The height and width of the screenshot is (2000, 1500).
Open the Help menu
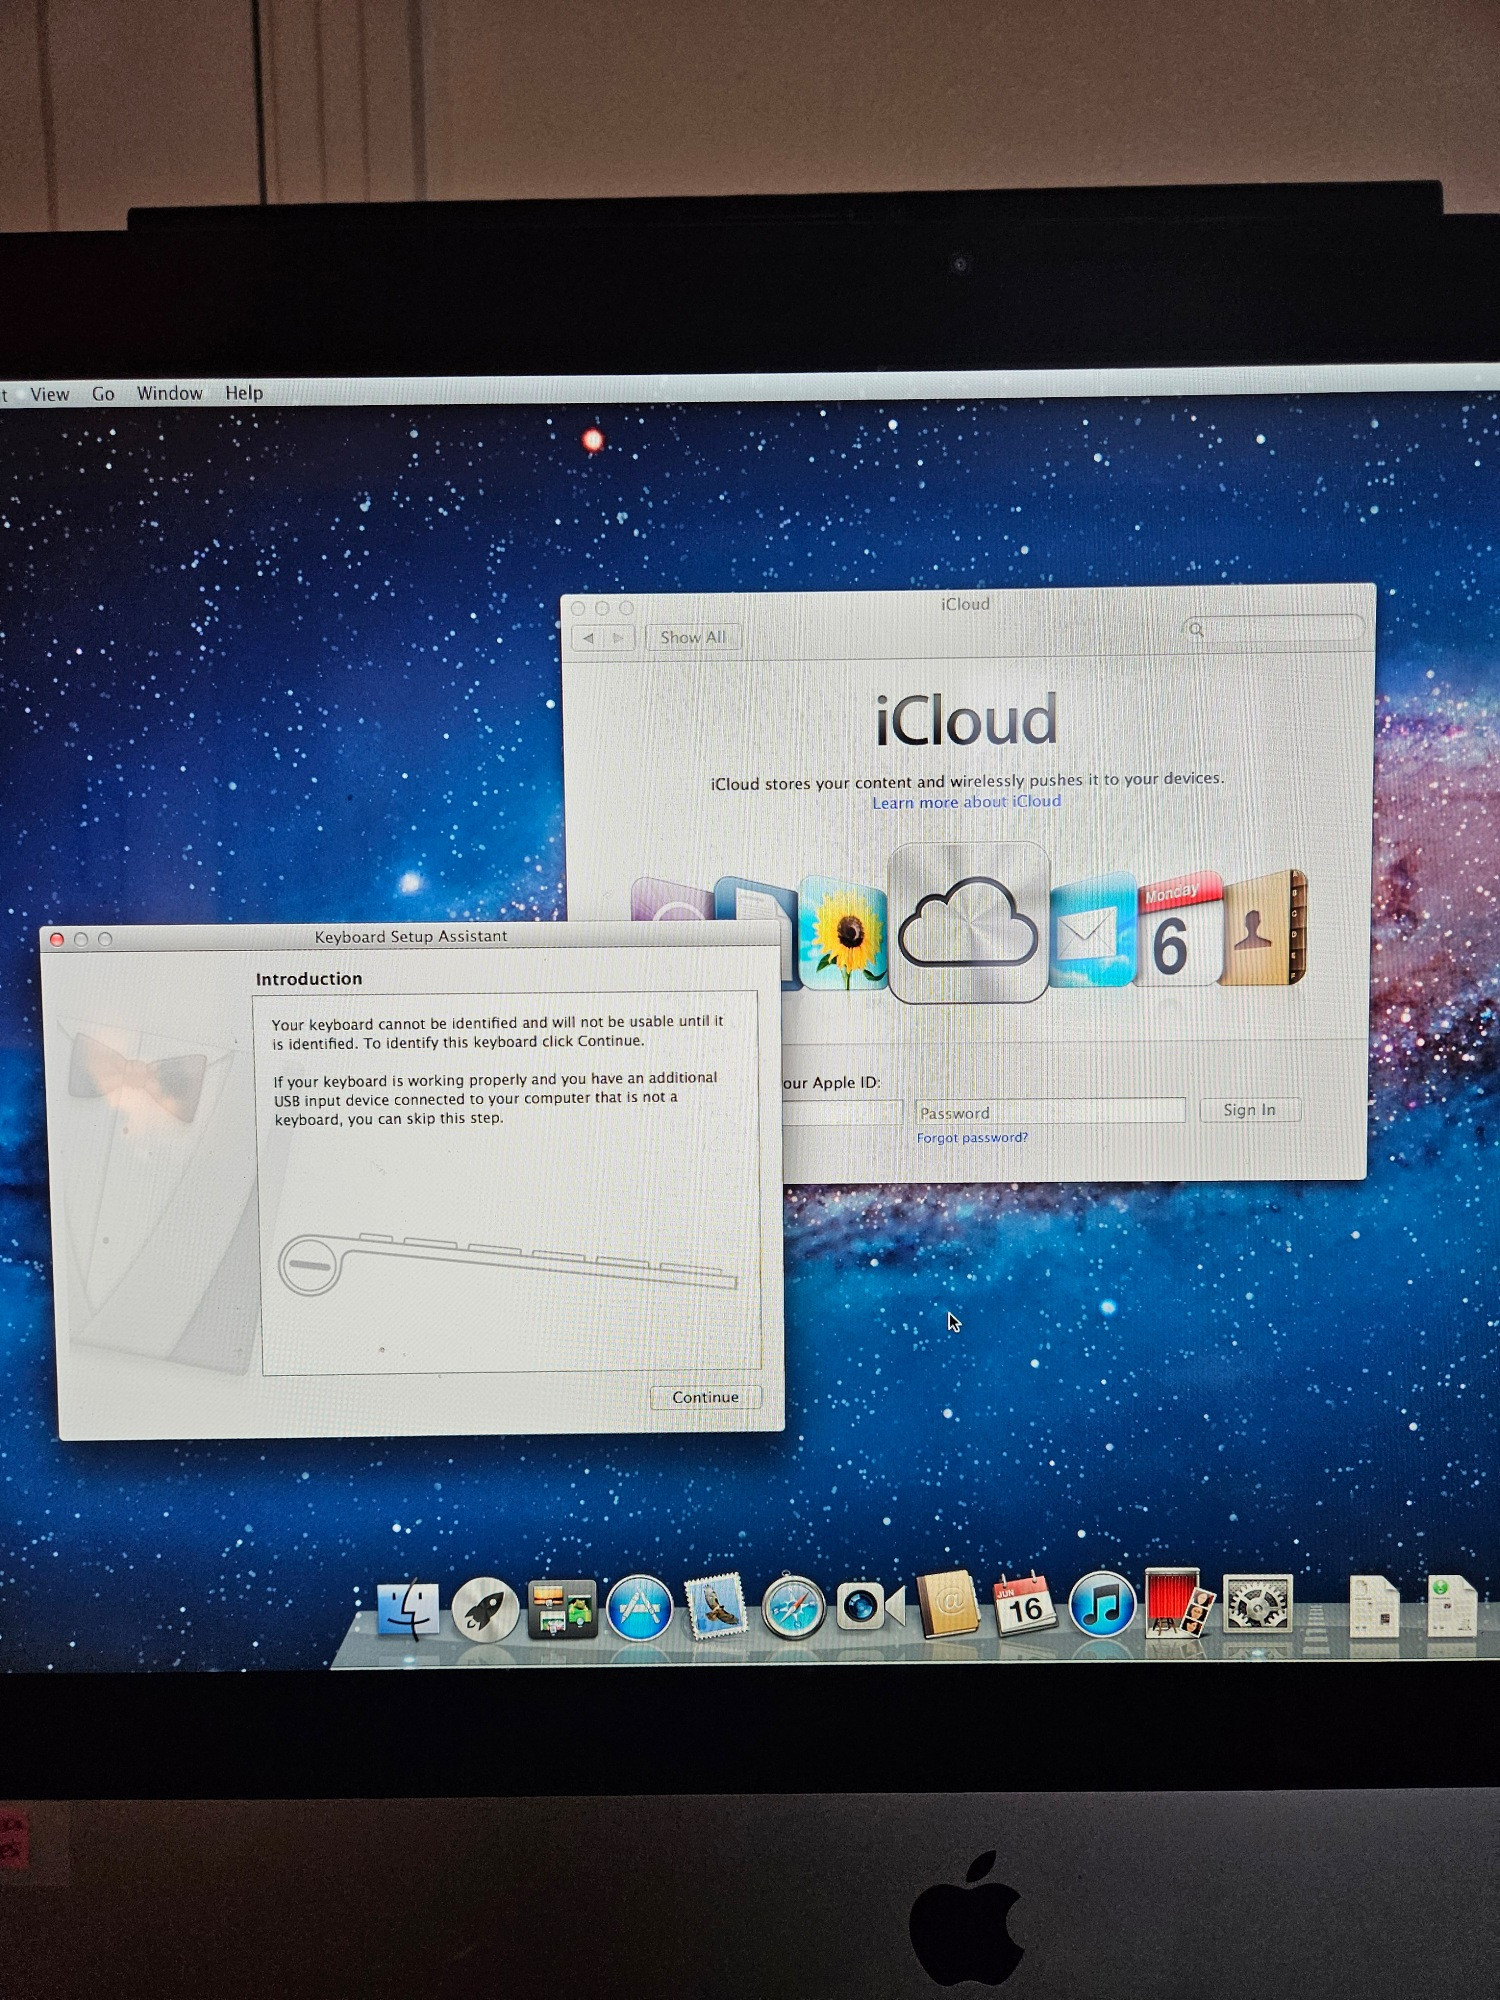click(x=244, y=393)
